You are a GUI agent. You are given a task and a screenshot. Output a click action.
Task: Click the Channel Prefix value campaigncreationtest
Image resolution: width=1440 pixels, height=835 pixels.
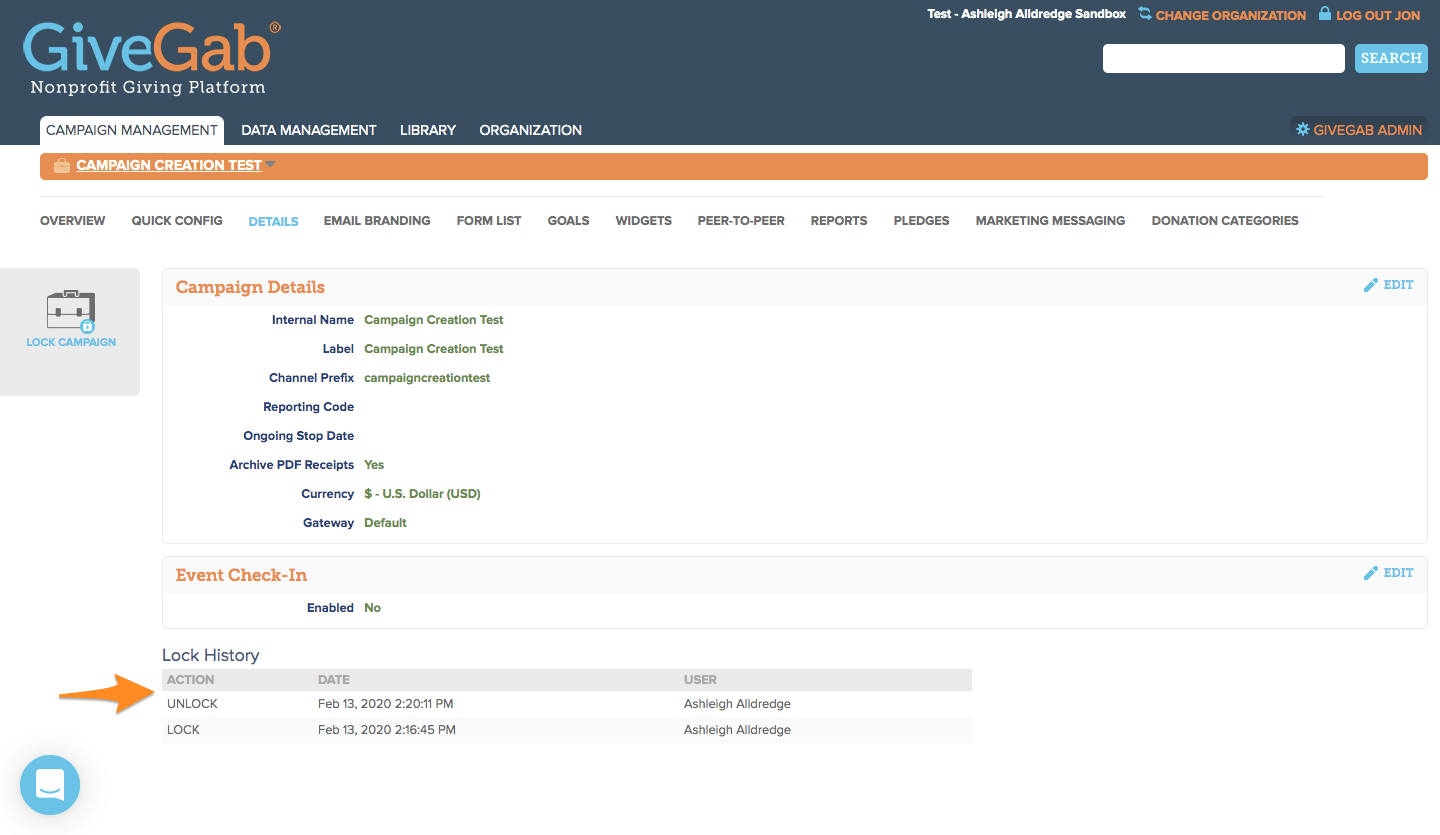pos(427,378)
